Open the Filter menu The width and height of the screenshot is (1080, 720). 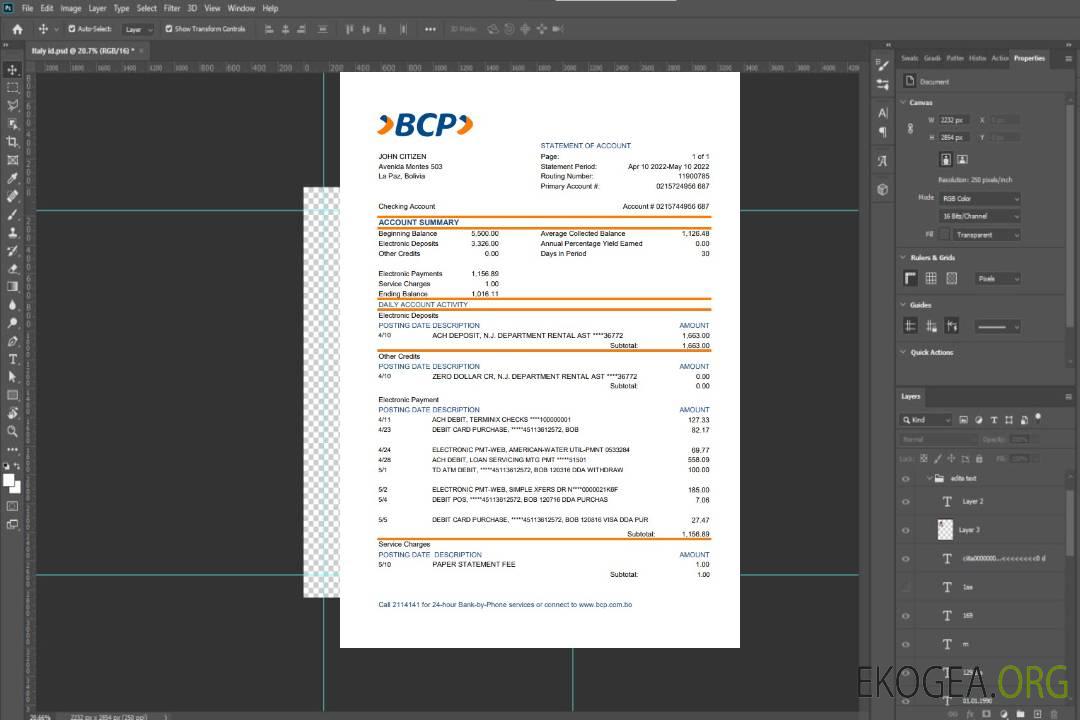pyautogui.click(x=172, y=8)
